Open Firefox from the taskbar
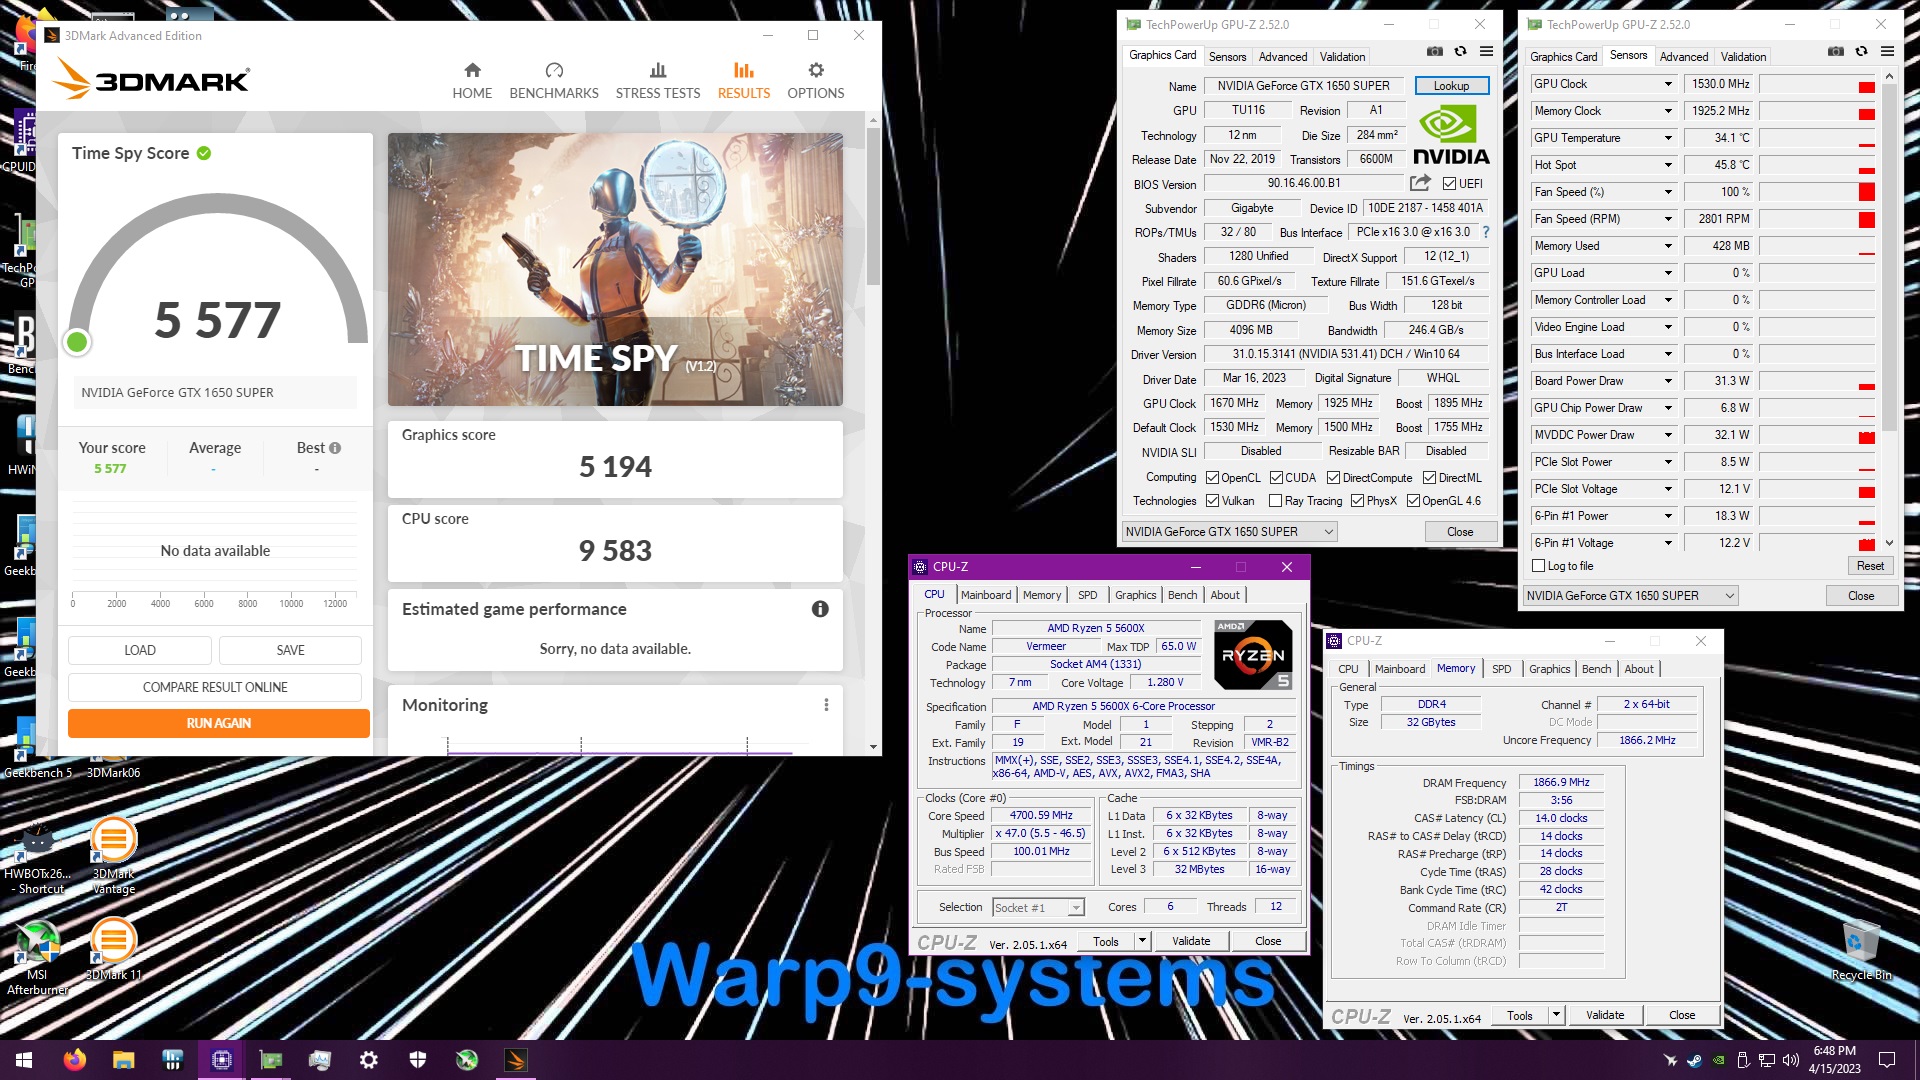Screen dimensions: 1920x1080 point(75,1060)
